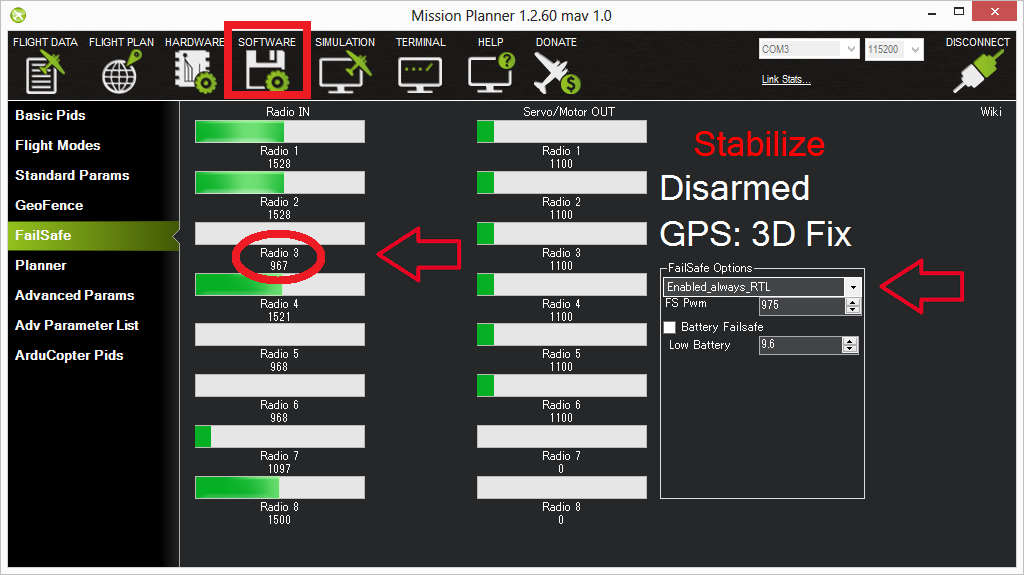1024x575 pixels.
Task: Click the GPS: 3D Fix status
Action: [x=756, y=234]
